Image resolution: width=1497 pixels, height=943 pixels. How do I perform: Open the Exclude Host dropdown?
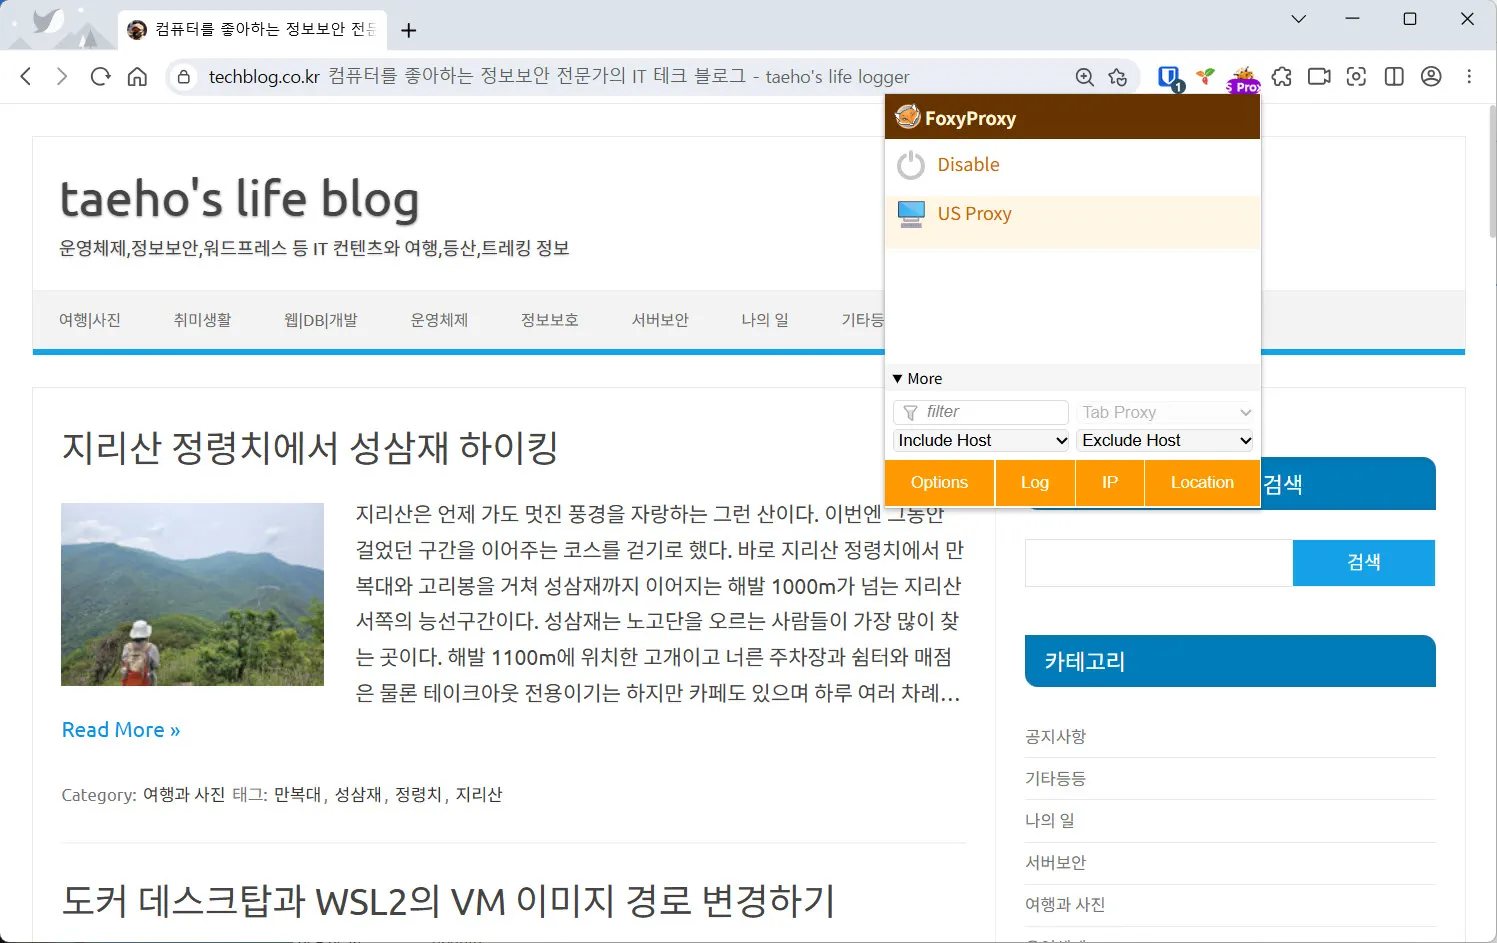click(1164, 440)
